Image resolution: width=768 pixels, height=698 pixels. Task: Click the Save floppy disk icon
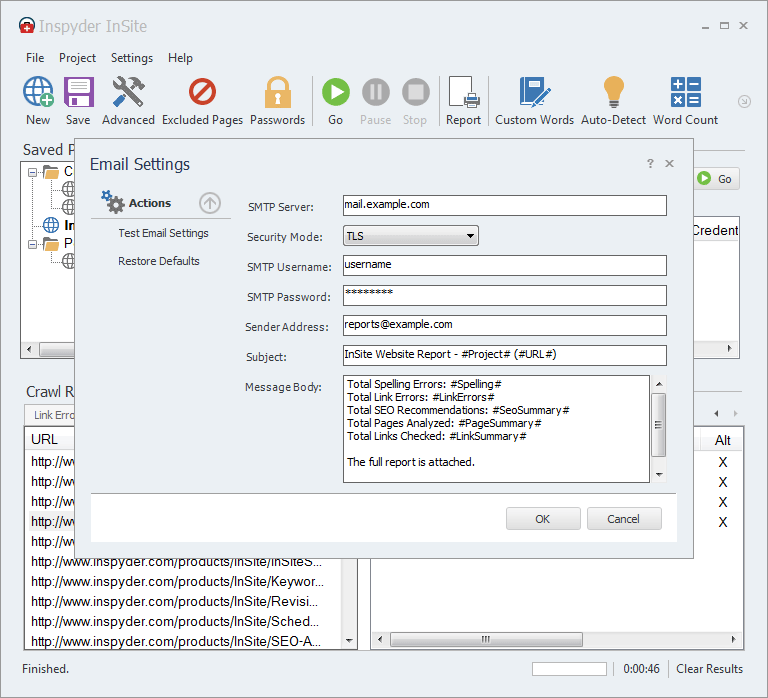(x=78, y=92)
